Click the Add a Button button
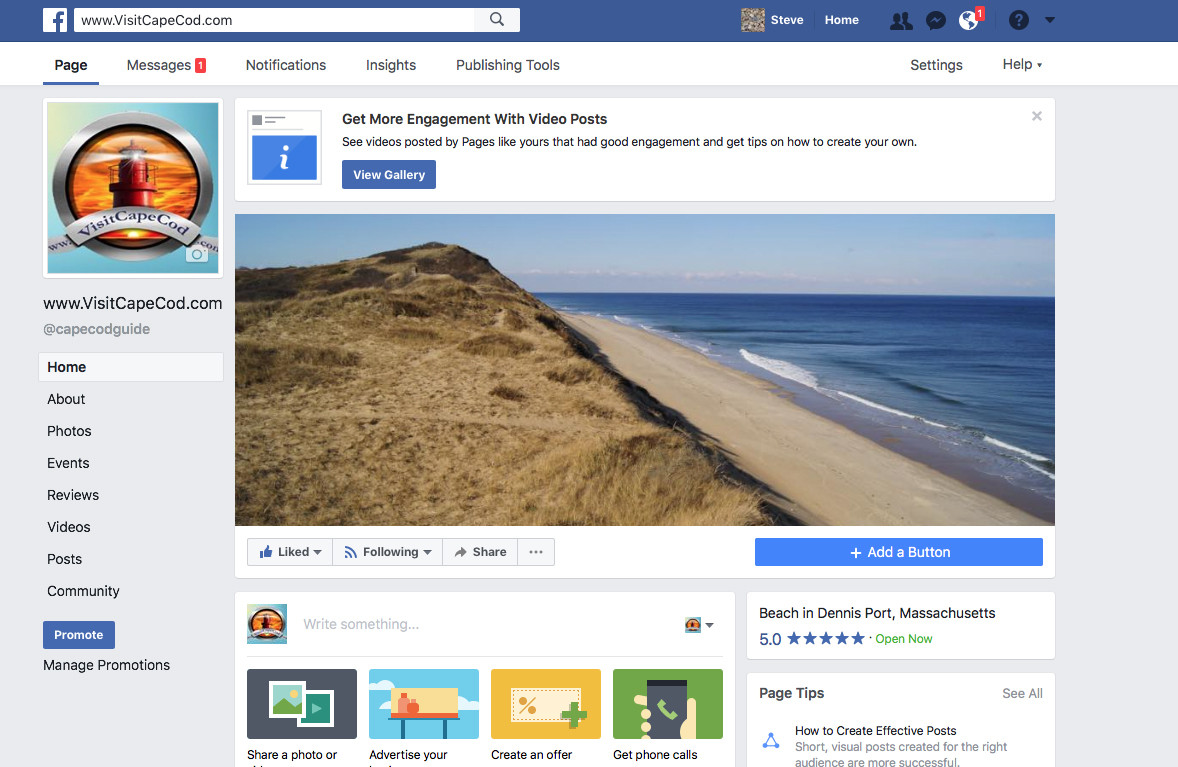The height and width of the screenshot is (767, 1178). click(x=899, y=552)
